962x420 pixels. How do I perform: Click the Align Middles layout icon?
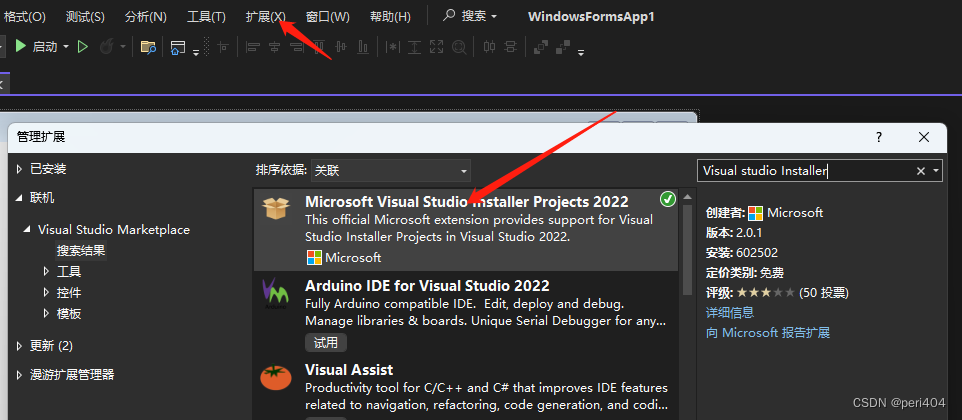tap(341, 47)
